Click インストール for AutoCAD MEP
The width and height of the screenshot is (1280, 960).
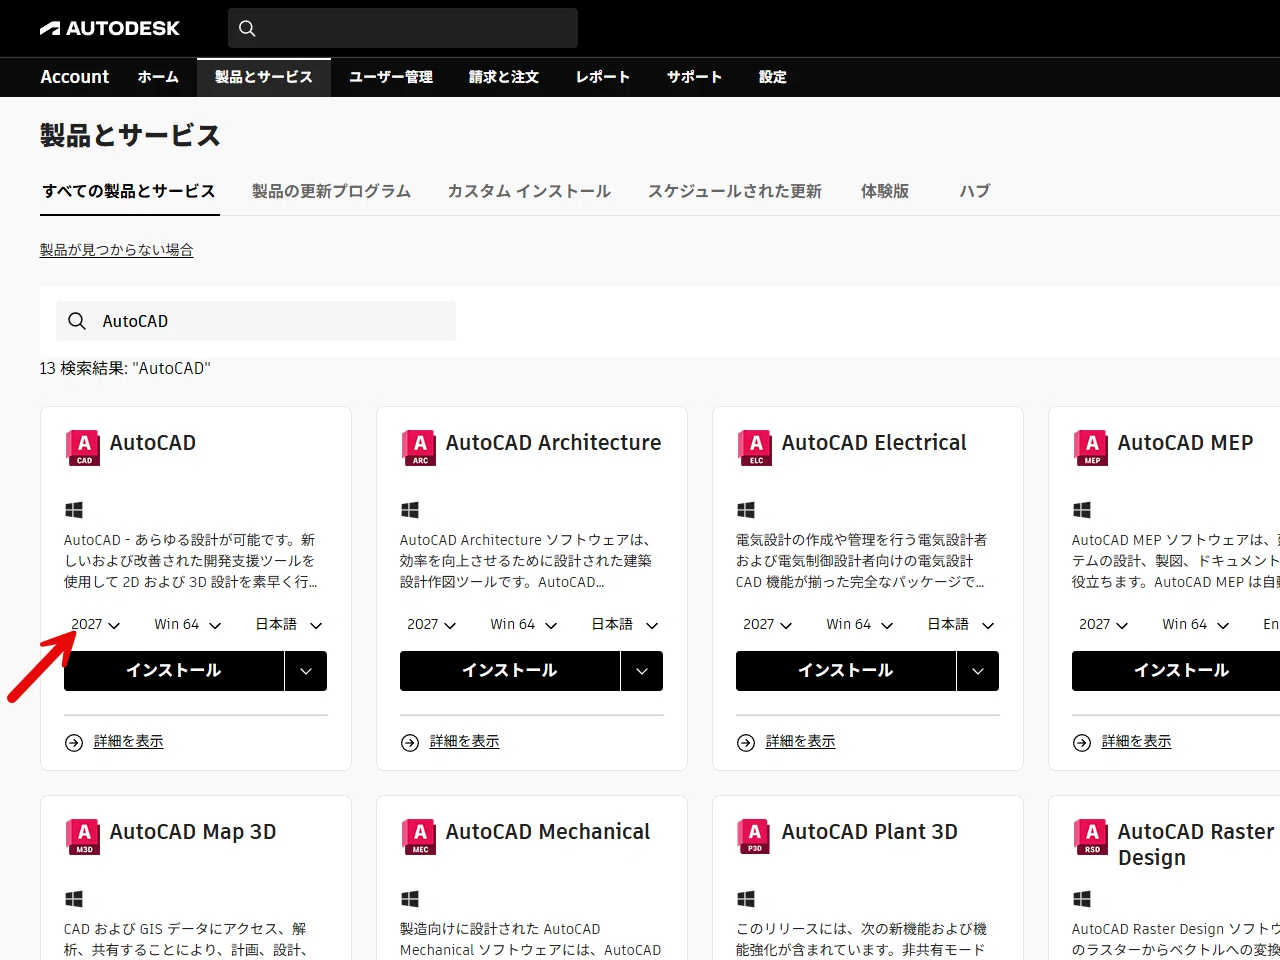coord(1176,671)
